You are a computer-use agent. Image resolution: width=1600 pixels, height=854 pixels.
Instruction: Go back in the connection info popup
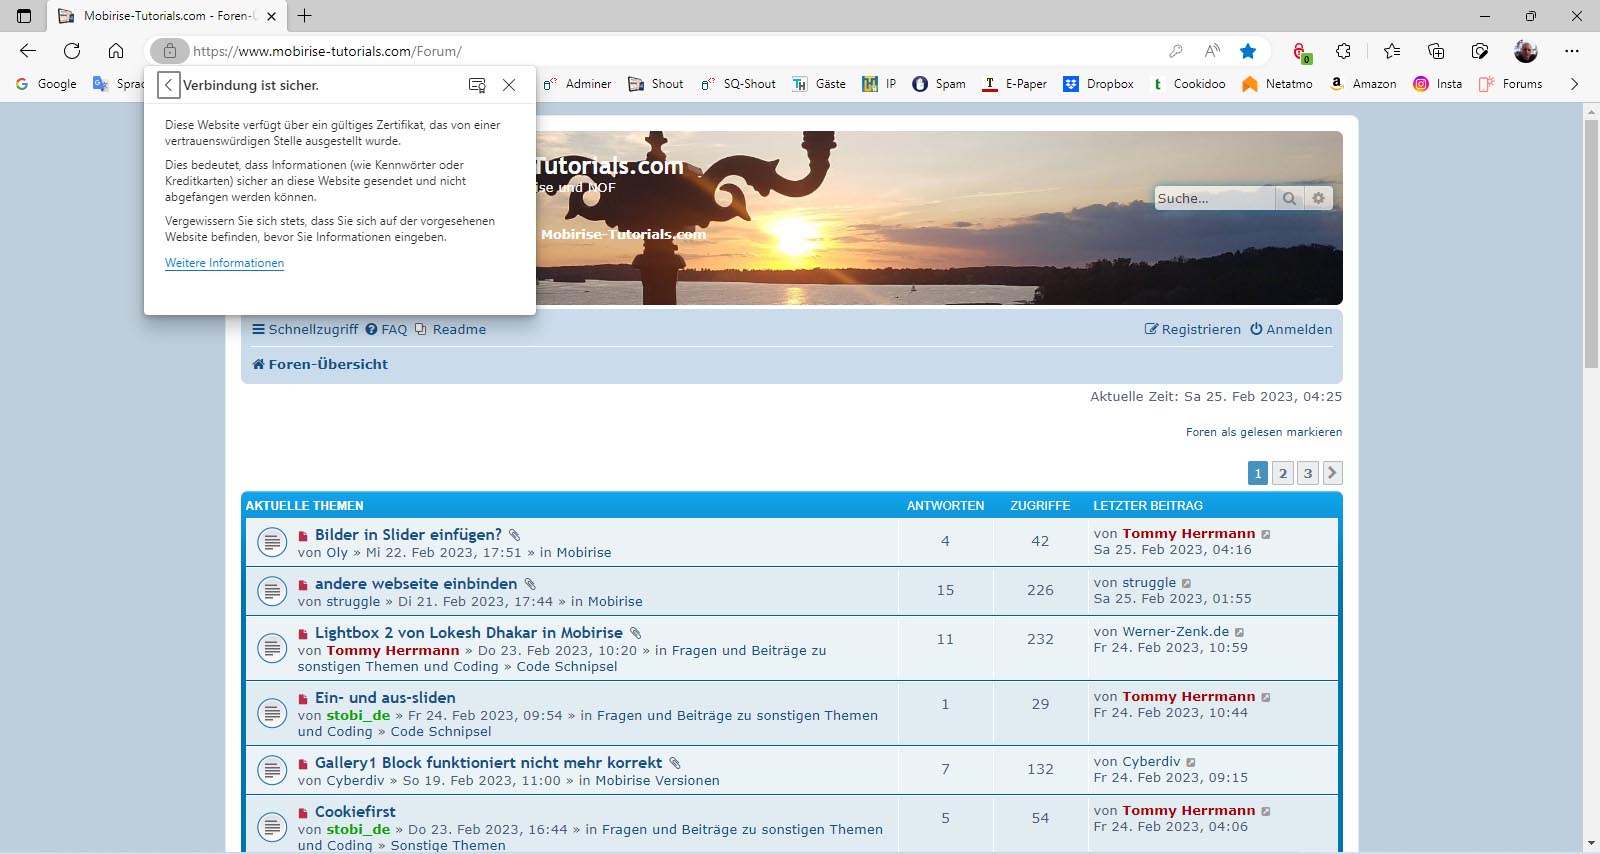[x=169, y=85]
